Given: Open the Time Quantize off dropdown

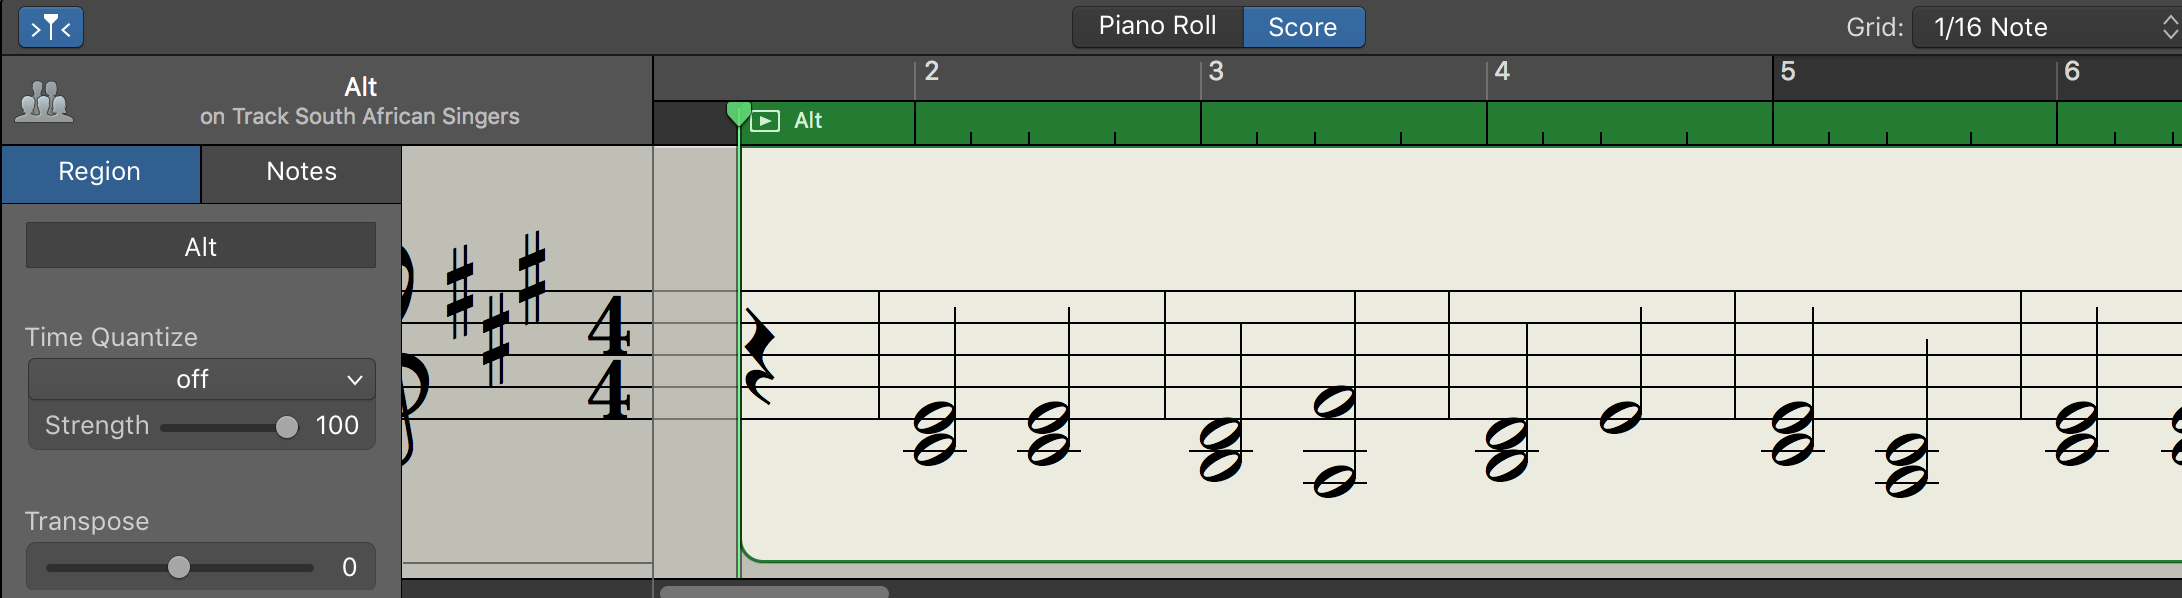Looking at the screenshot, I should tap(201, 379).
